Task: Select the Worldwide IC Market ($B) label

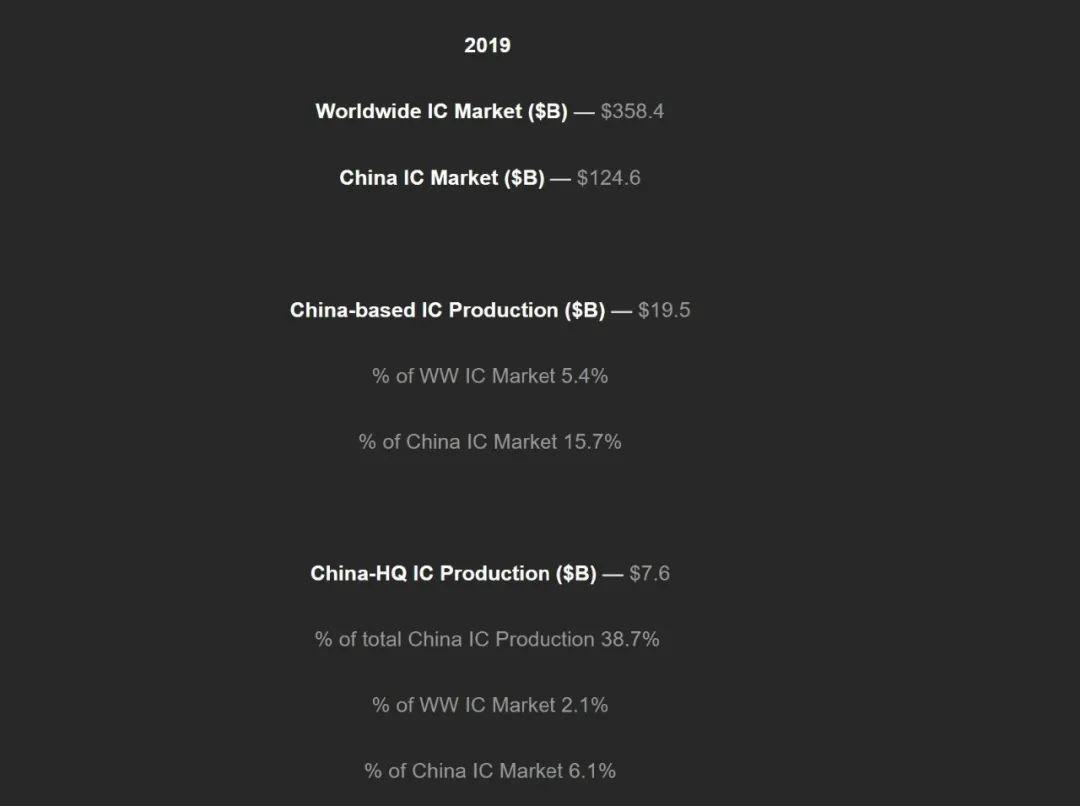Action: (x=441, y=111)
